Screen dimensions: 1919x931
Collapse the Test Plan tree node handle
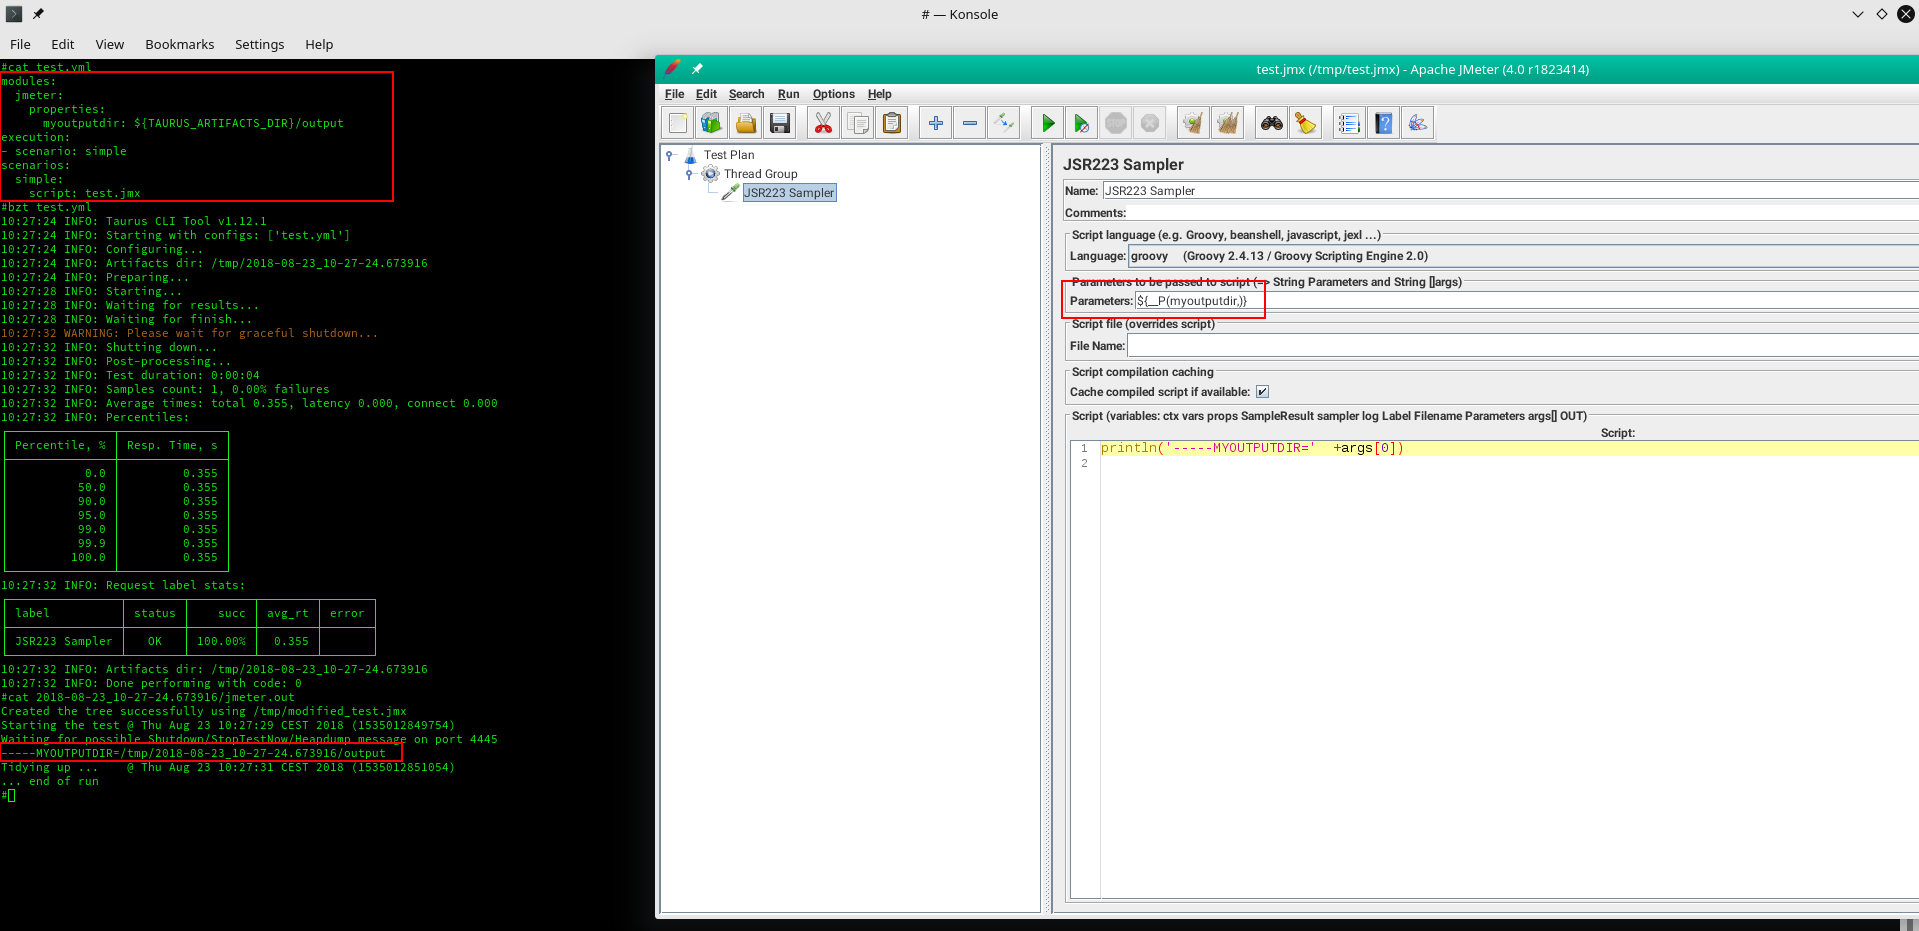(670, 155)
